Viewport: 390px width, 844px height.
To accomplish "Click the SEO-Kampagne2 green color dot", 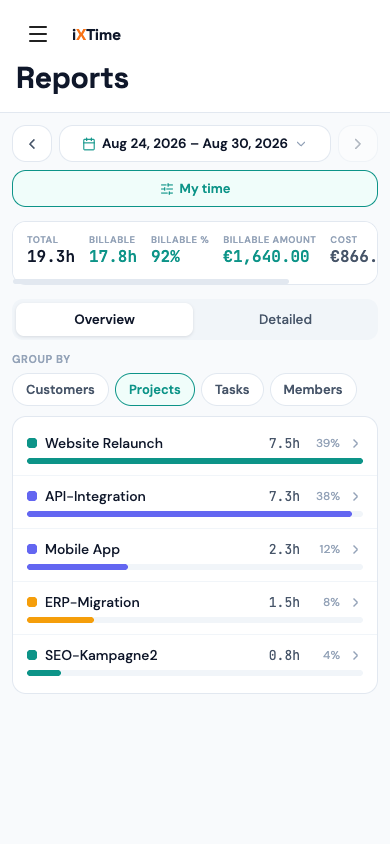I will pyautogui.click(x=32, y=655).
